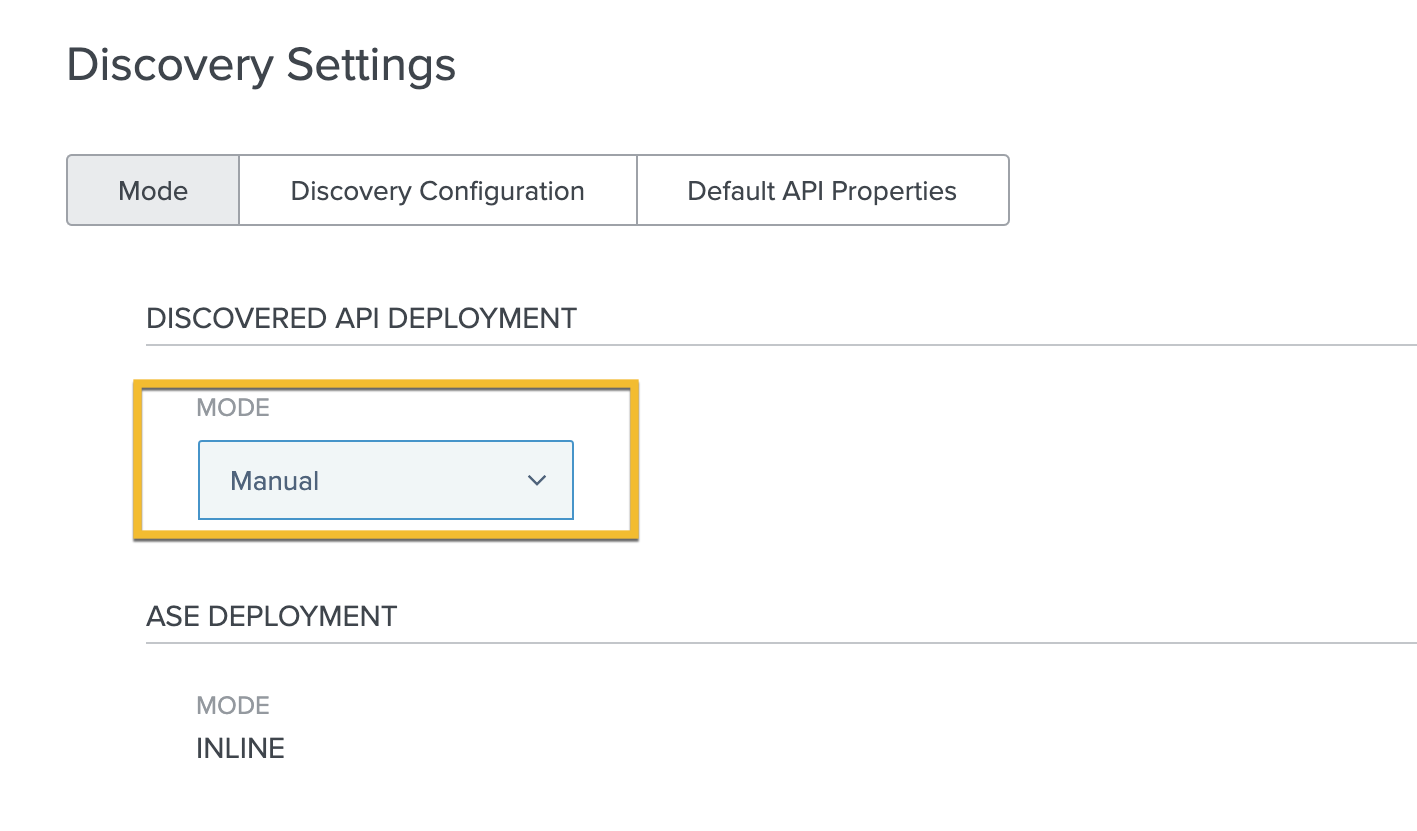Click divider line below ASE Deployment
Image resolution: width=1417 pixels, height=831 pixels.
coord(780,642)
